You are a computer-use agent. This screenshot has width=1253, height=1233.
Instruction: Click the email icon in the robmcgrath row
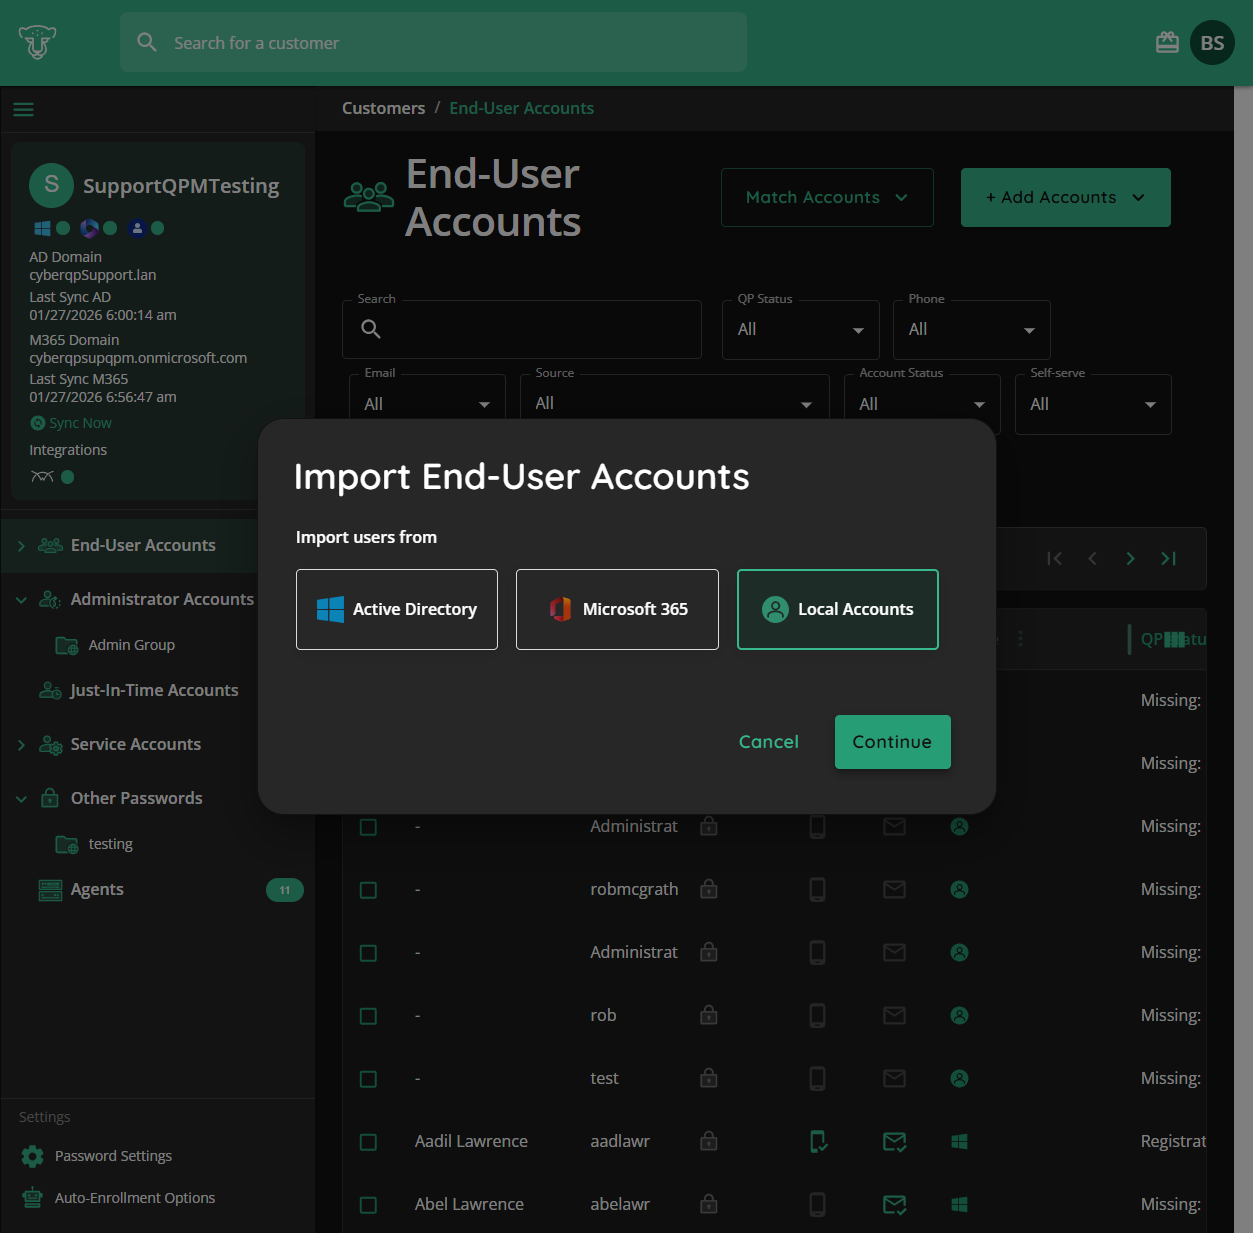895,889
